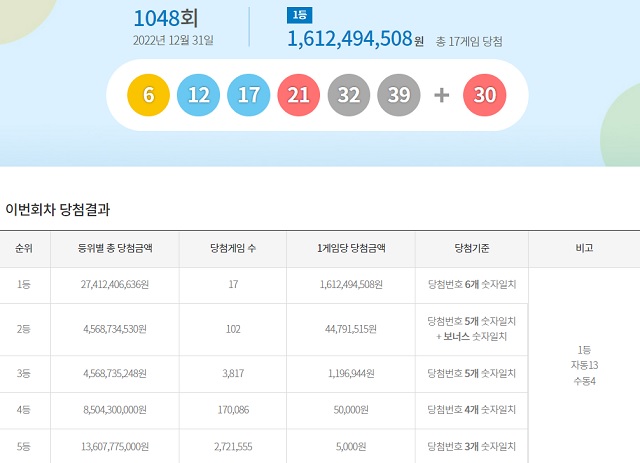Click per-game prize 5,000원 cell
This screenshot has height=463, width=640.
click(351, 447)
